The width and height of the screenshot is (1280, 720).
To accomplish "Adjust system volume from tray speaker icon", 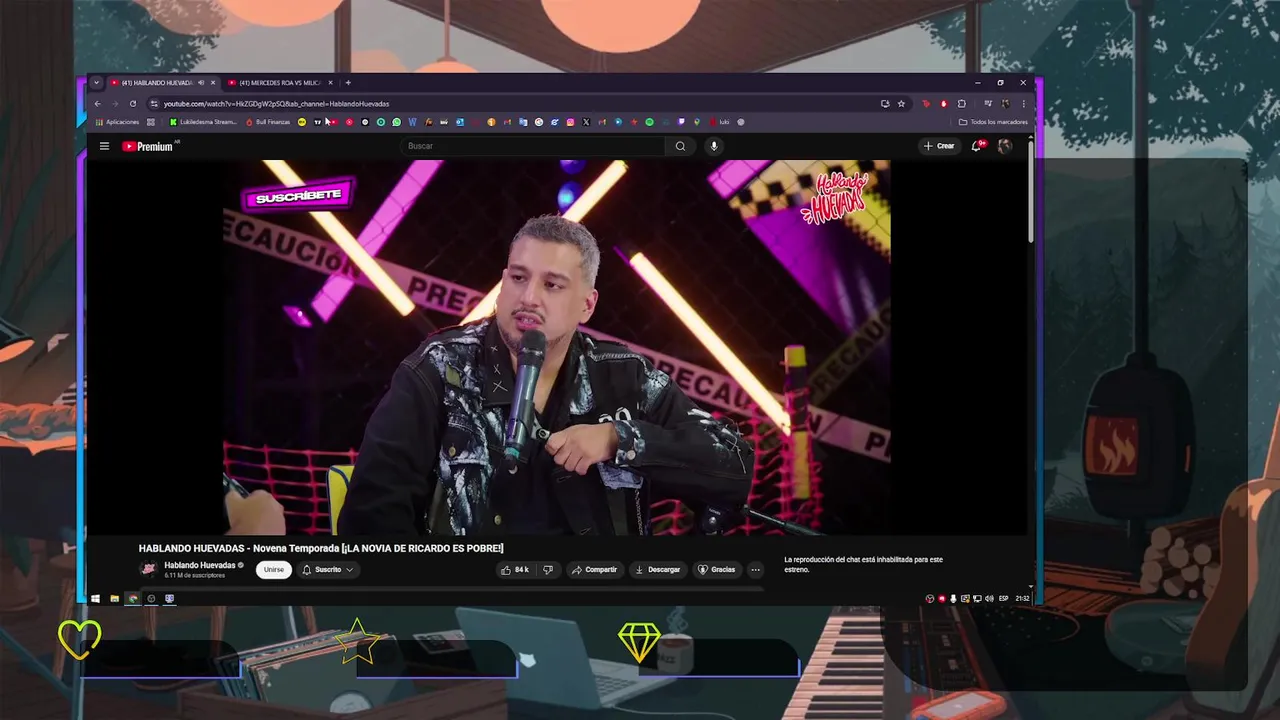I will pyautogui.click(x=989, y=598).
